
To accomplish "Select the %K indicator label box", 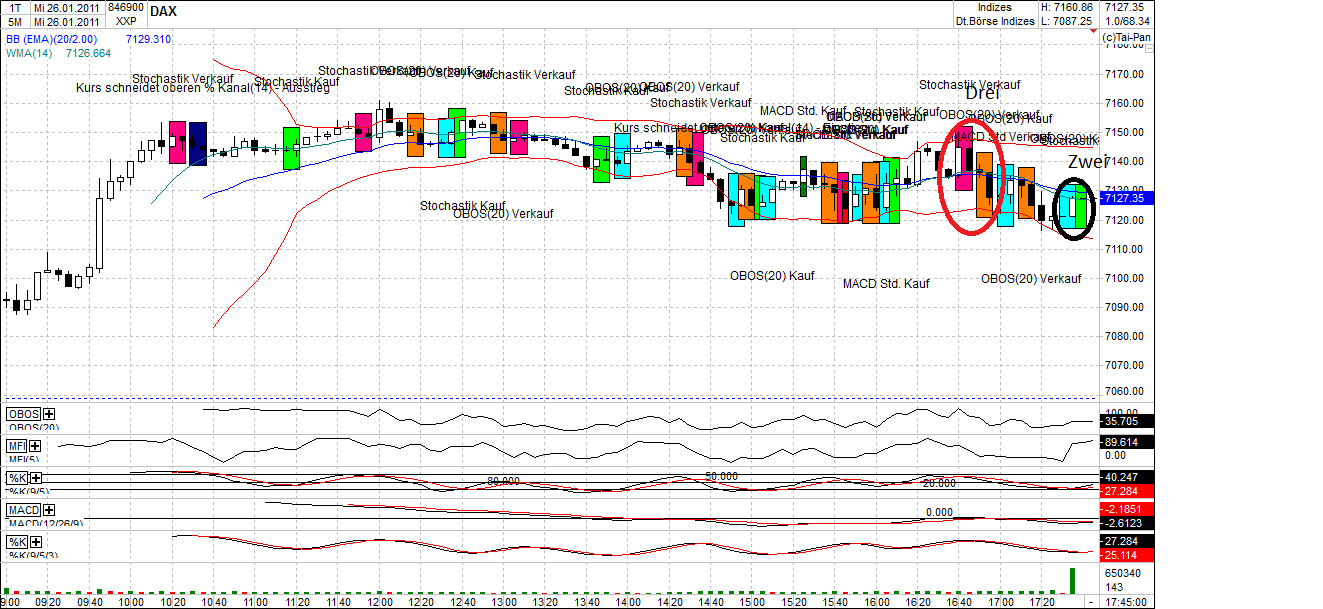I will pos(16,477).
